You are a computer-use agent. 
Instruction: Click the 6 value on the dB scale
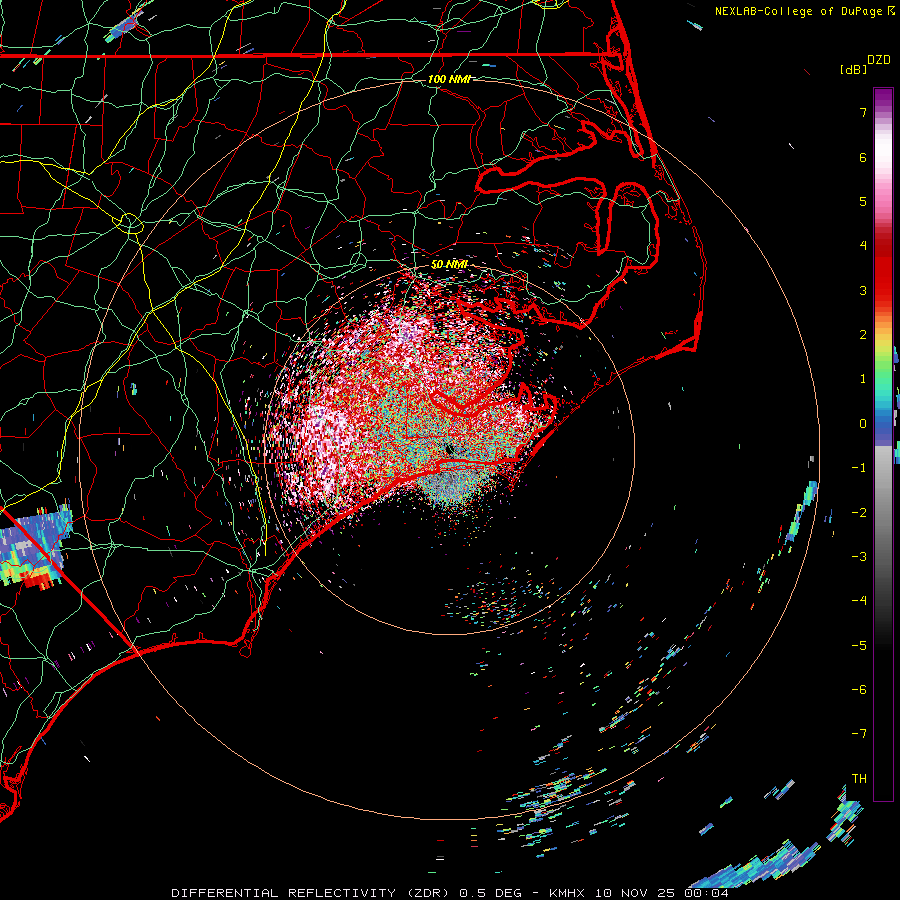(x=863, y=157)
